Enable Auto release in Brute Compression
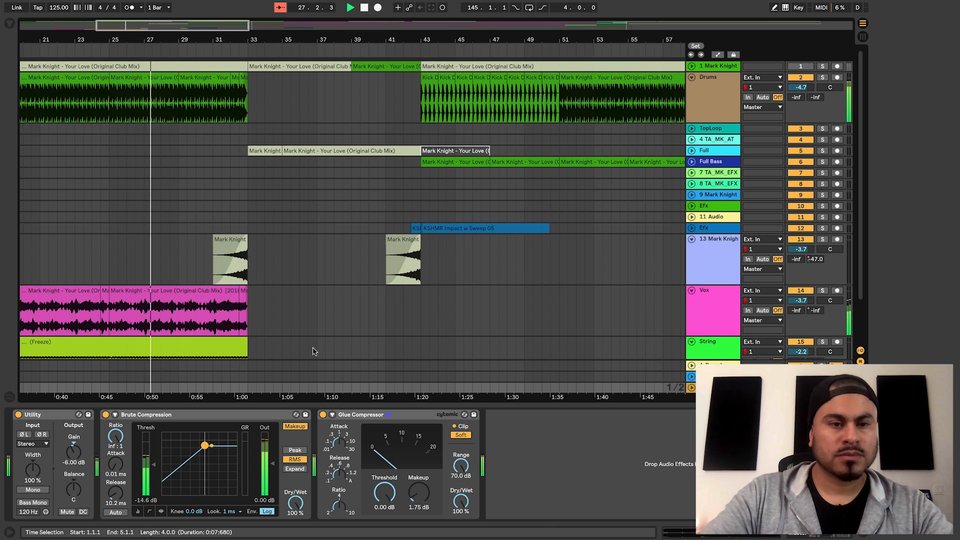Viewport: 960px width, 540px height. pos(115,512)
